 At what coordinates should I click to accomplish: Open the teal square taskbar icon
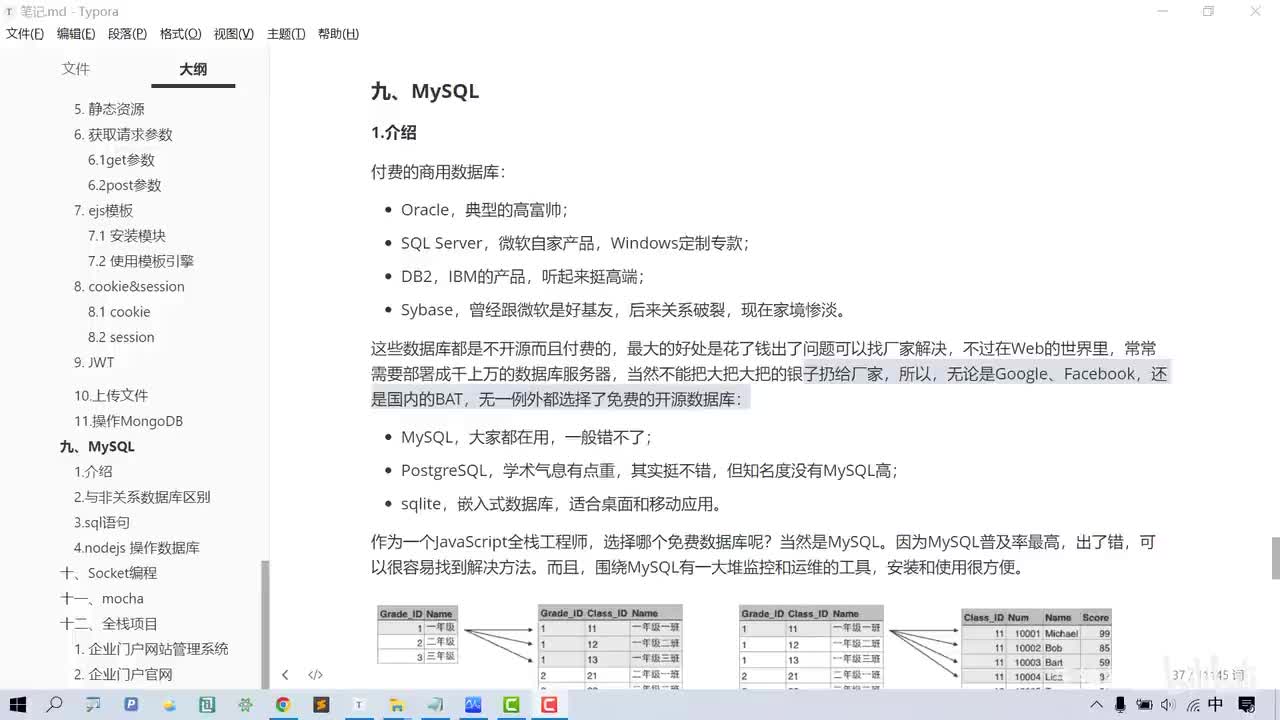[207, 705]
